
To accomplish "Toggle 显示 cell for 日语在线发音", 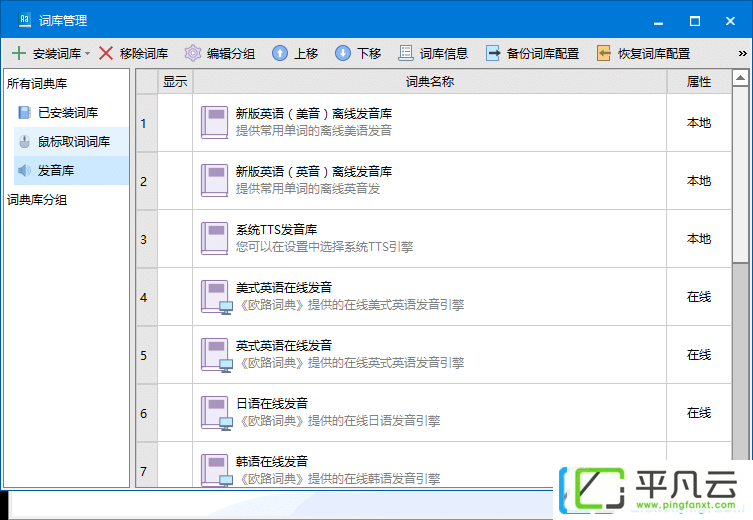I will [x=175, y=413].
